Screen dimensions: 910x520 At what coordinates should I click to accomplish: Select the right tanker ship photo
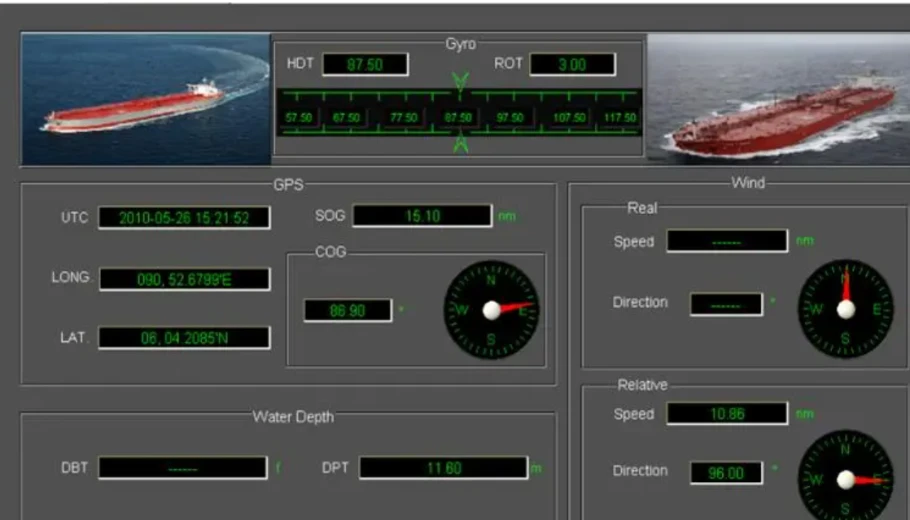pyautogui.click(x=777, y=98)
